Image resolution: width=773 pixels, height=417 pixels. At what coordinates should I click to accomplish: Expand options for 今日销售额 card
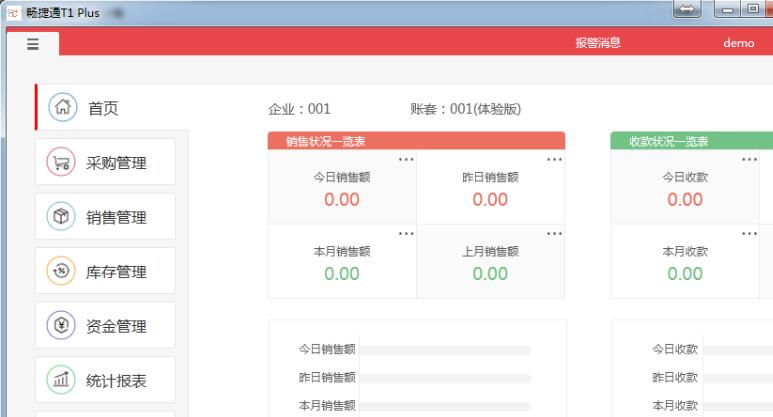tap(406, 160)
